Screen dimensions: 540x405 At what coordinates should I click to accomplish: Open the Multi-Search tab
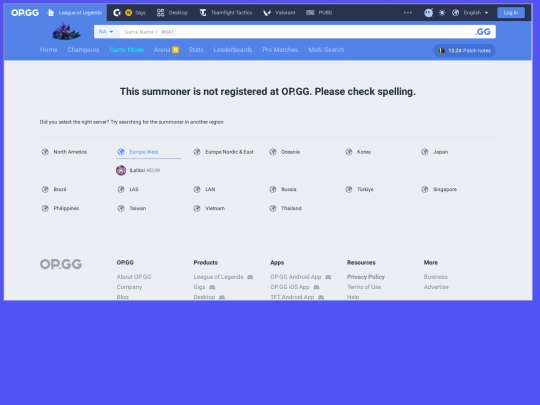coord(326,50)
